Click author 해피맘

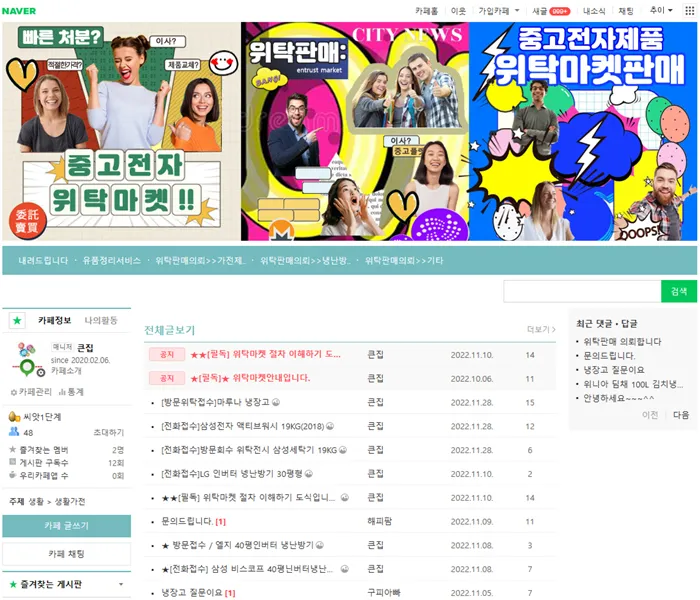pos(379,521)
